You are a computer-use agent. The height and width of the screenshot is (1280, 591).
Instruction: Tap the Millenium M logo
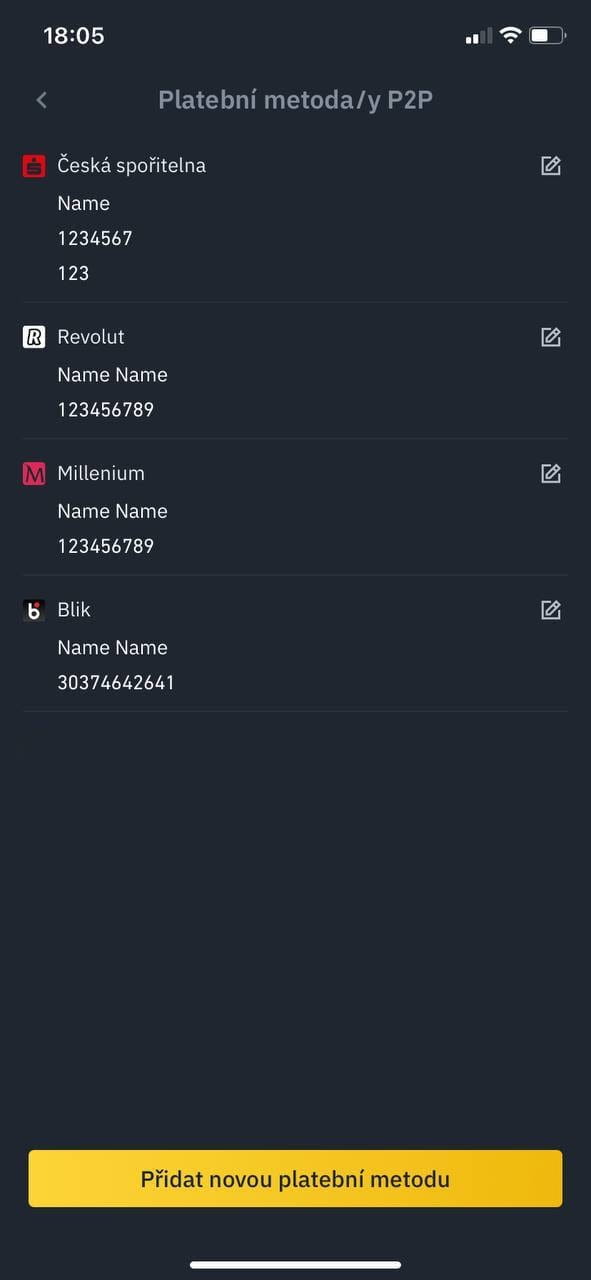pyautogui.click(x=34, y=474)
